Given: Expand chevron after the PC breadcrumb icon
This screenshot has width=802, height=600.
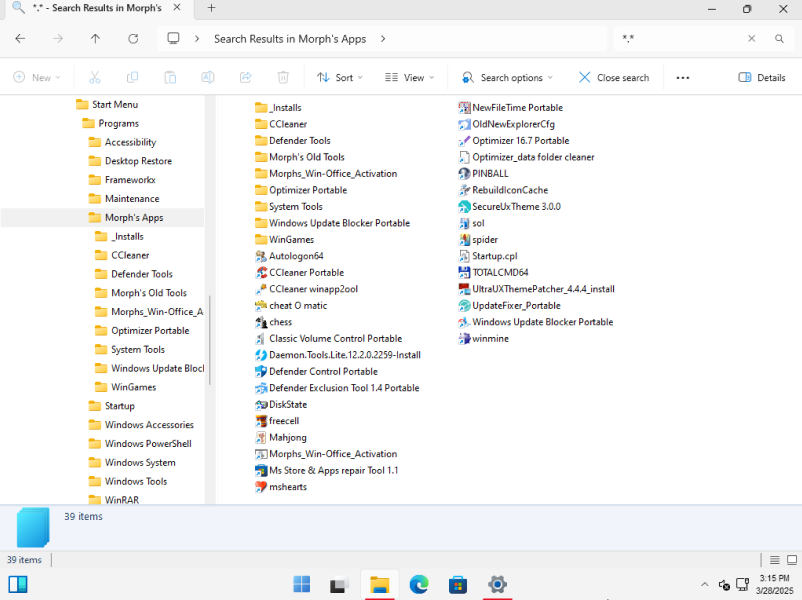Looking at the screenshot, I should (x=197, y=39).
